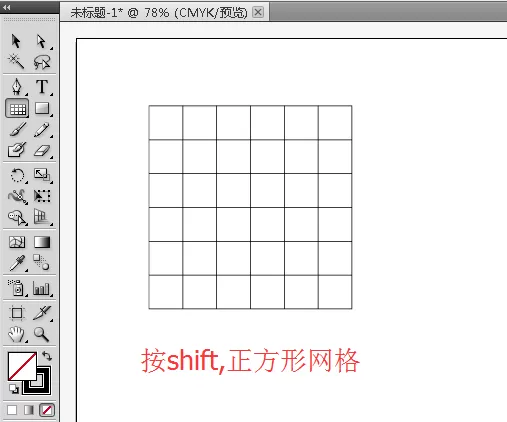The height and width of the screenshot is (422, 507).
Task: Set paint mode to None
Action: pyautogui.click(x=47, y=410)
